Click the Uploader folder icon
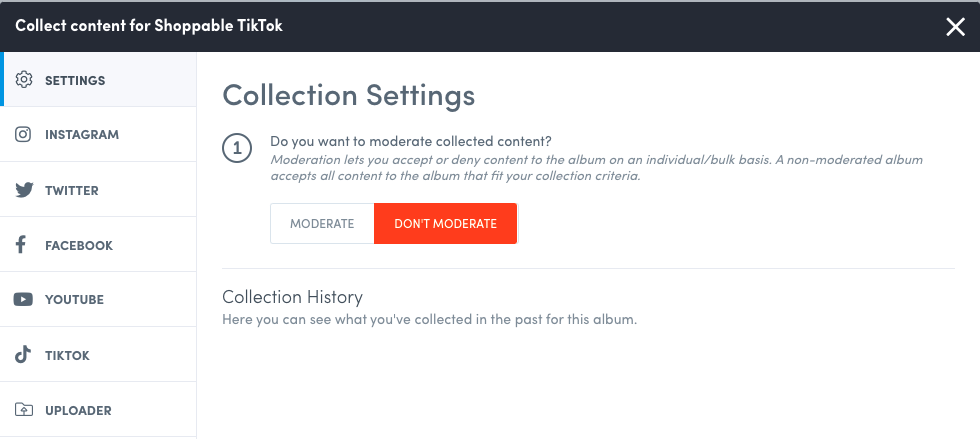The height and width of the screenshot is (439, 980). (24, 410)
